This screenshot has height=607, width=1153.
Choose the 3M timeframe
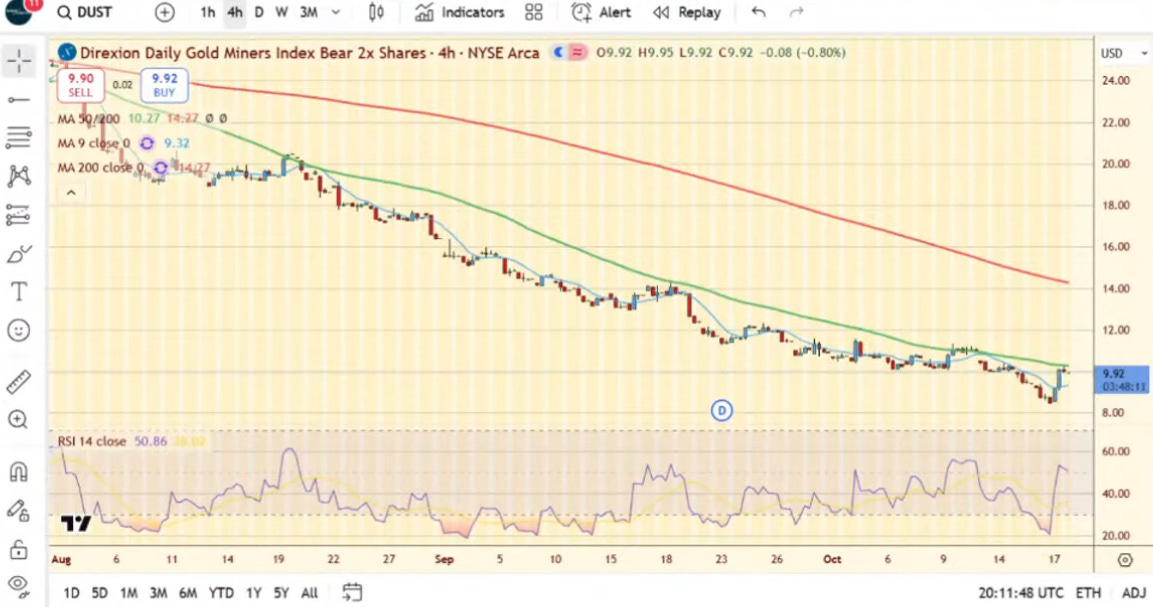[x=309, y=13]
